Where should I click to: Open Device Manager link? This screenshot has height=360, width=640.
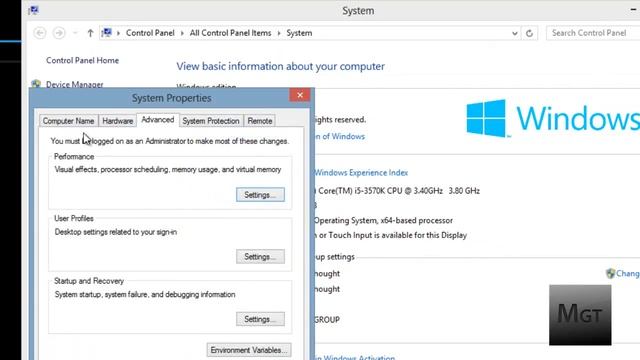click(74, 84)
